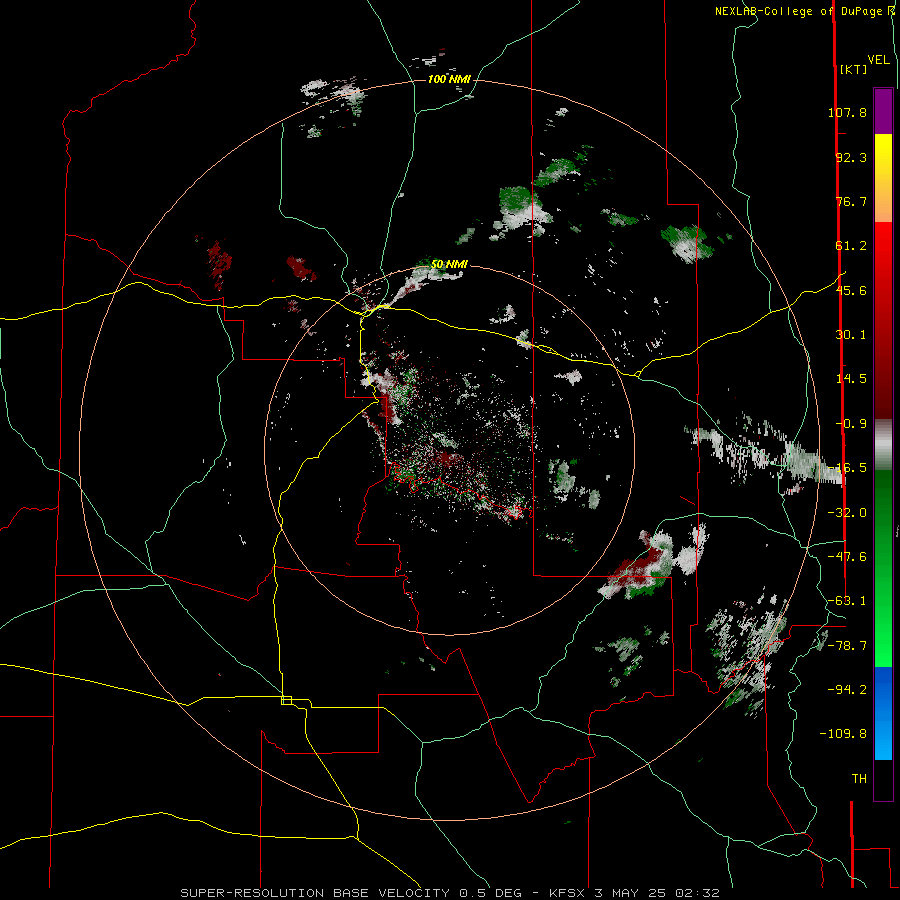This screenshot has width=900, height=900.
Task: Click the 02:32 timestamp in caption
Action: (698, 893)
